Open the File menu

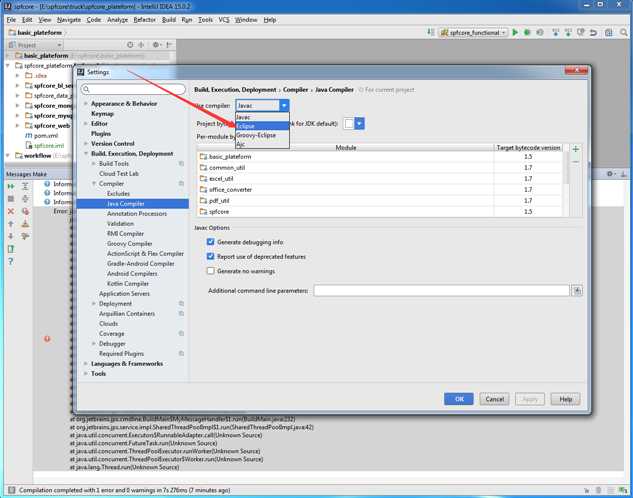click(11, 19)
